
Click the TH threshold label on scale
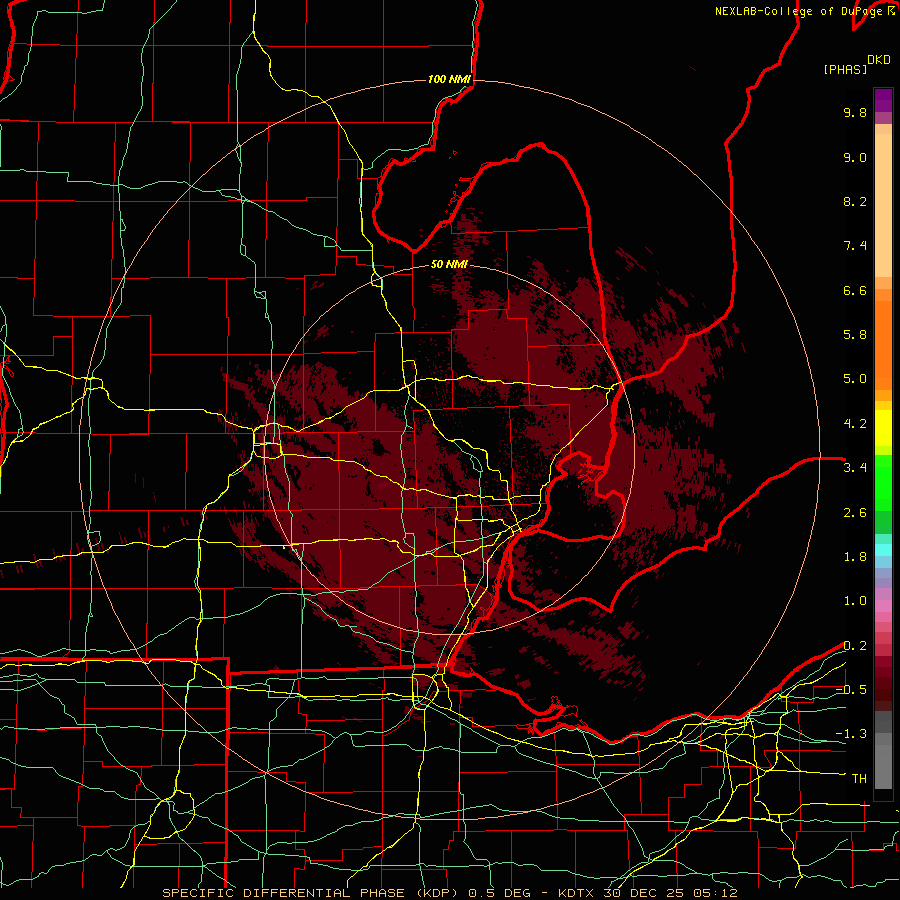859,779
